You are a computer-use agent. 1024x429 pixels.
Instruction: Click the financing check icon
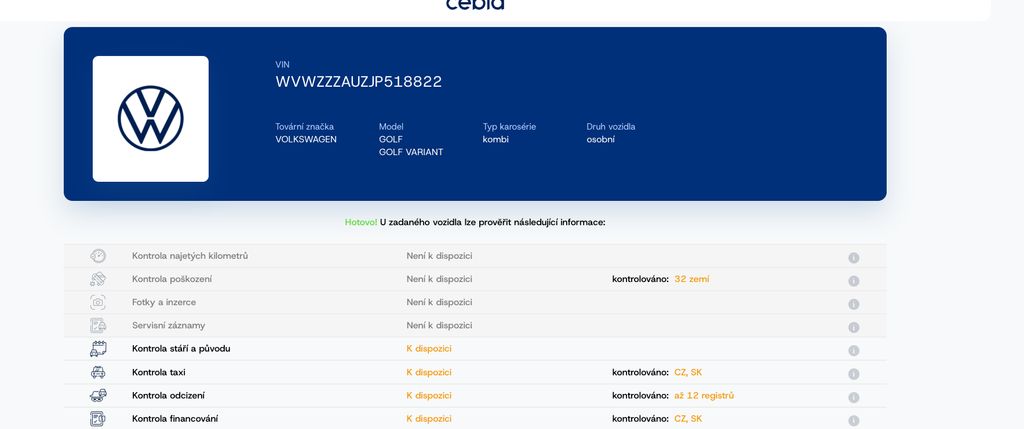pyautogui.click(x=98, y=419)
